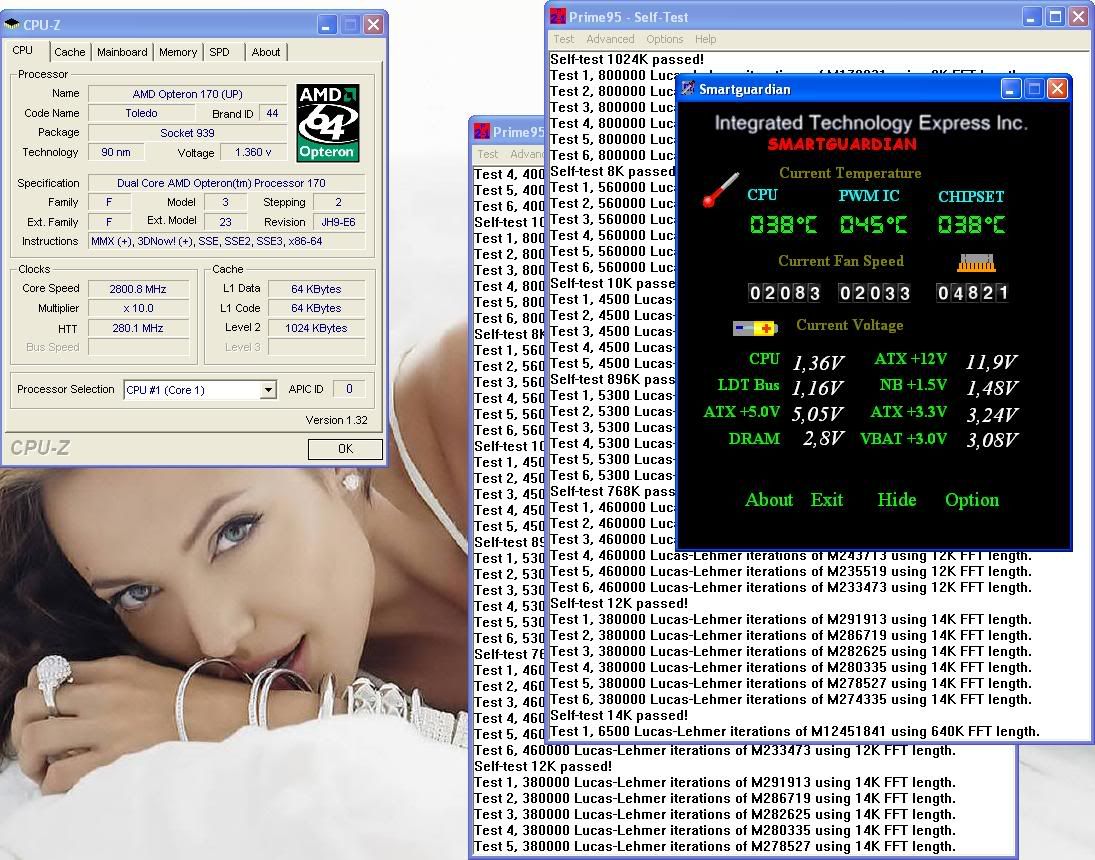Open the Test menu in the rear Prime95 window
This screenshot has height=860, width=1095.
click(x=487, y=154)
